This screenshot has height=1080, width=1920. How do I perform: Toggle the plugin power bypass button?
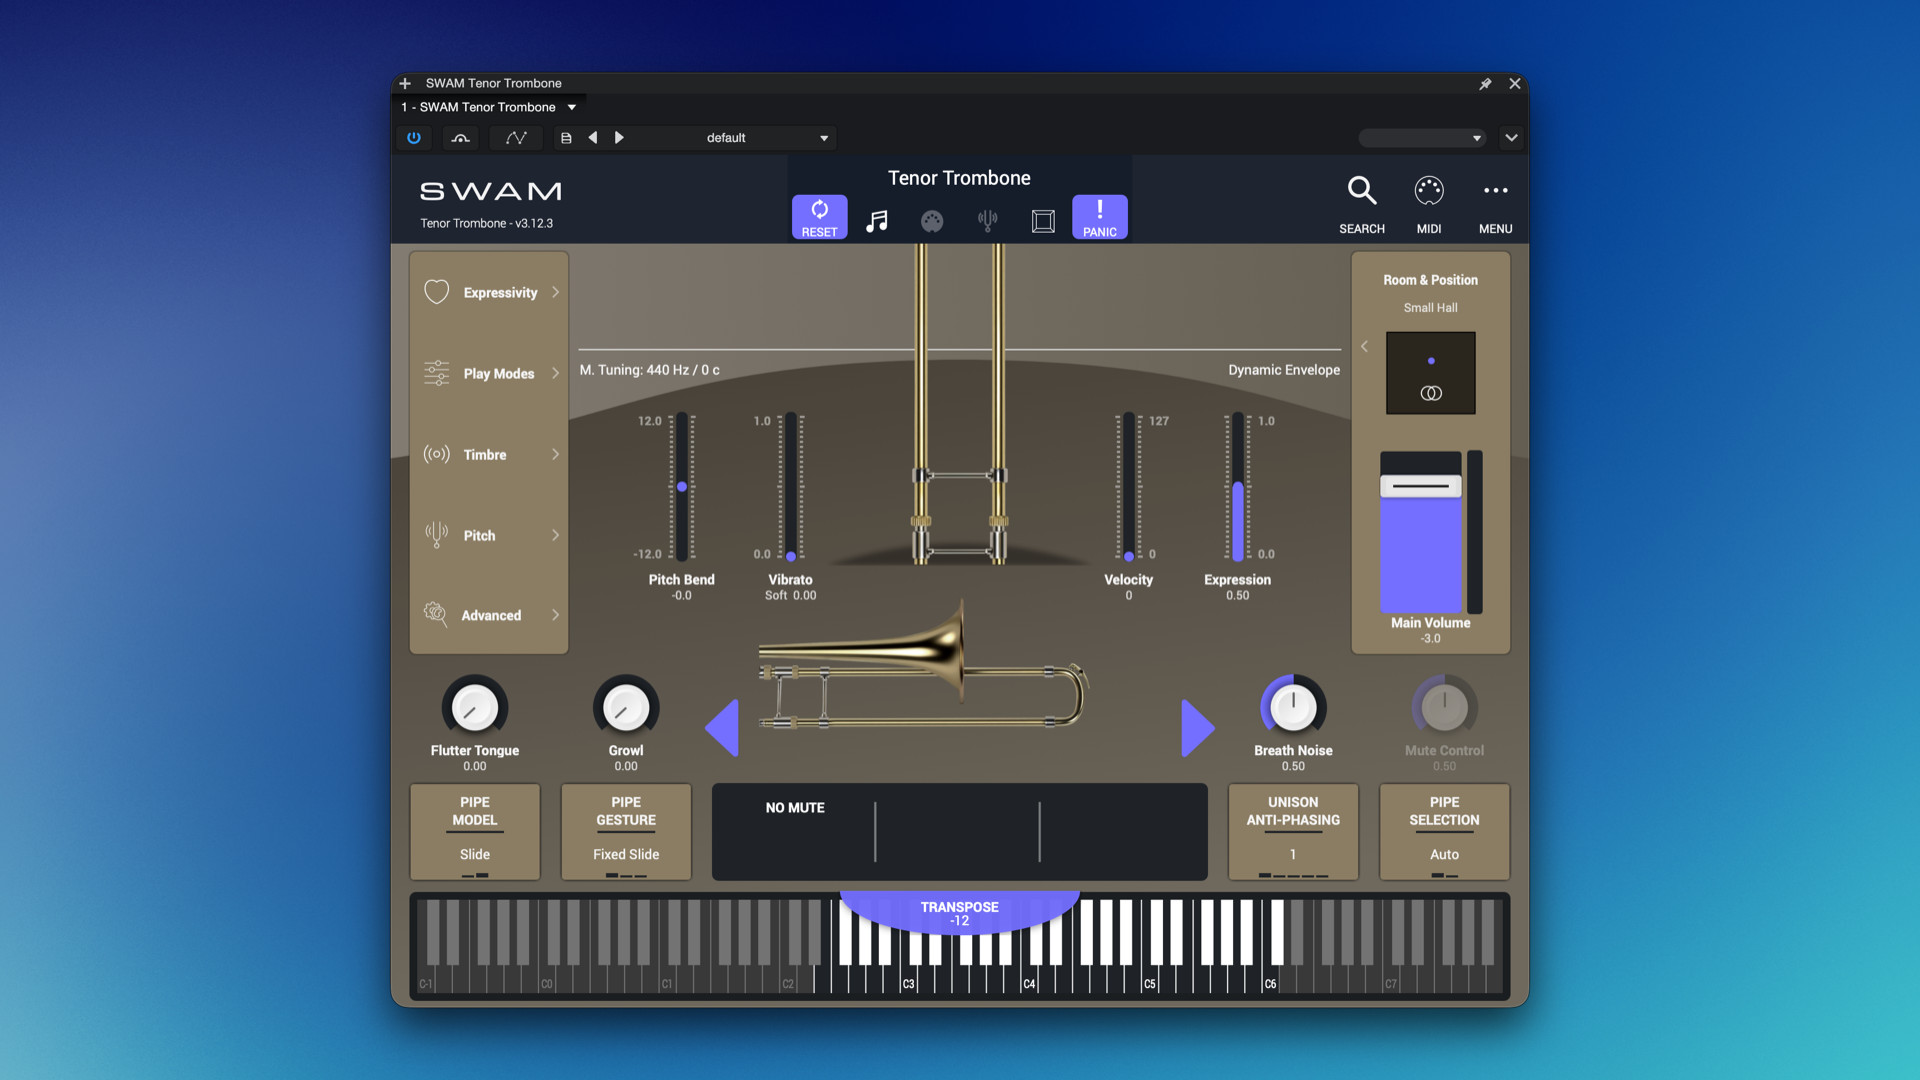414,138
